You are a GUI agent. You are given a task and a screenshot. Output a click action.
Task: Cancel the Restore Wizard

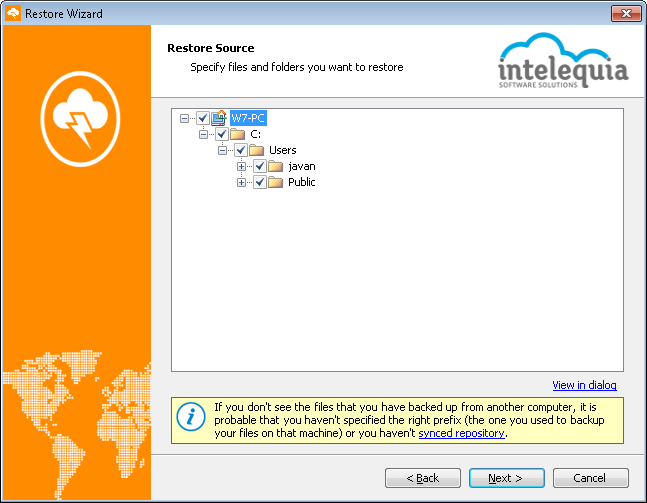pos(590,478)
